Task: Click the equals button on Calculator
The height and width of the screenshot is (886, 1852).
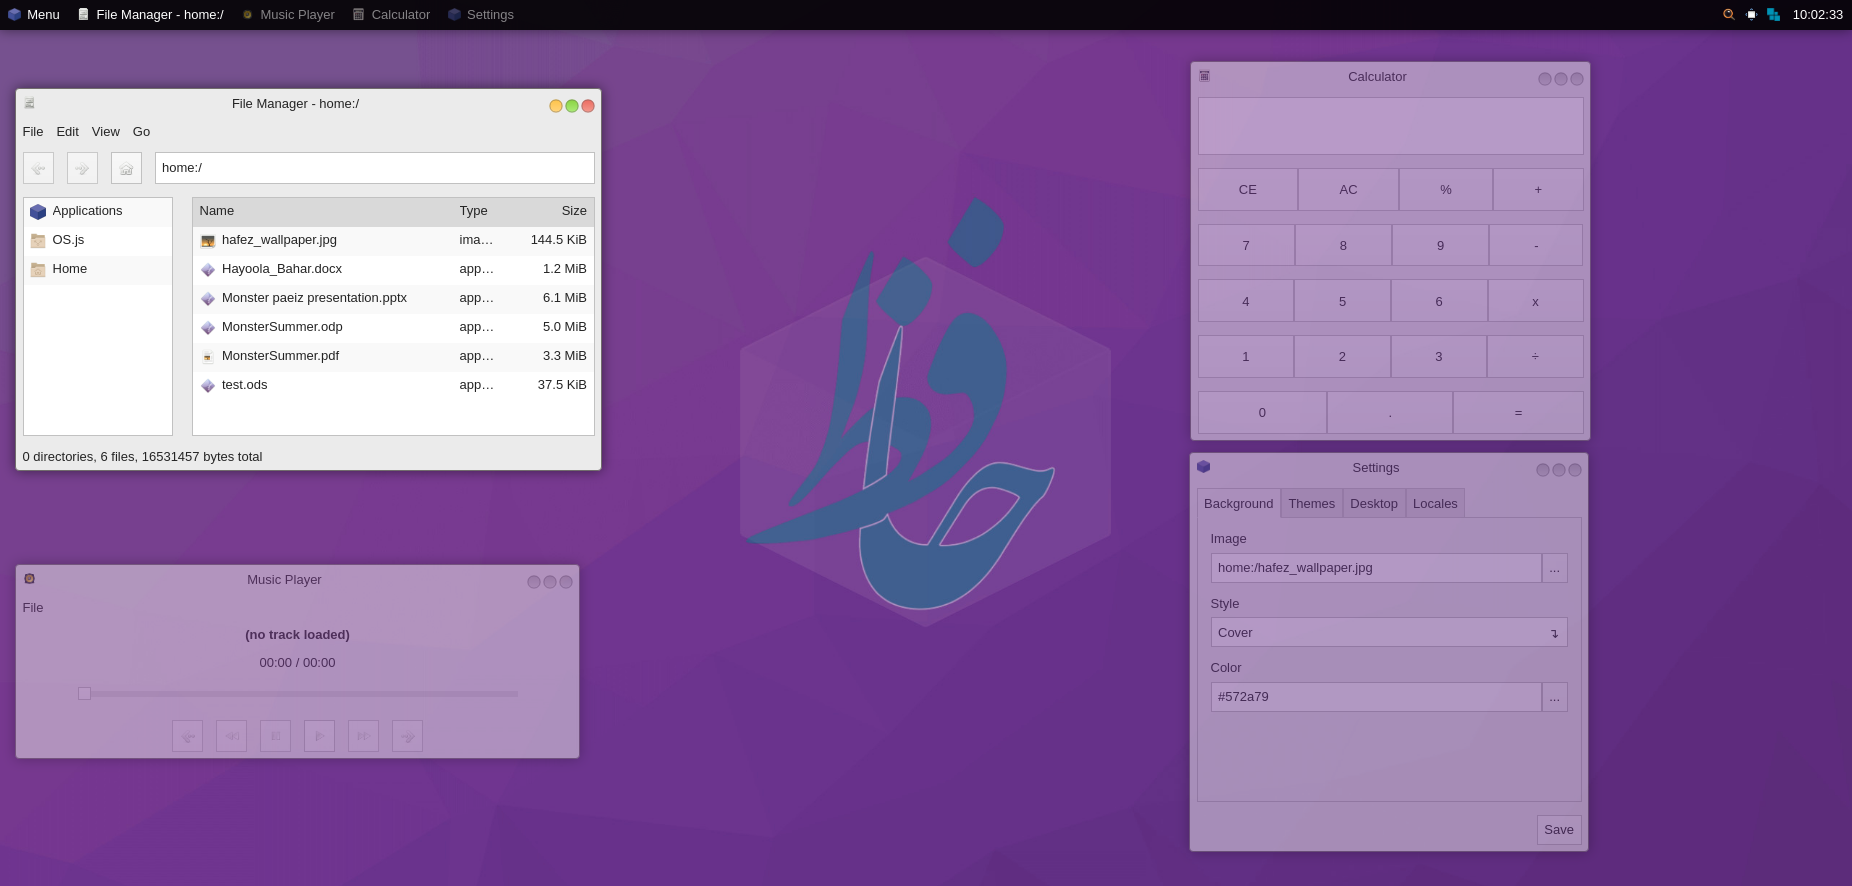Action: [x=1518, y=413]
